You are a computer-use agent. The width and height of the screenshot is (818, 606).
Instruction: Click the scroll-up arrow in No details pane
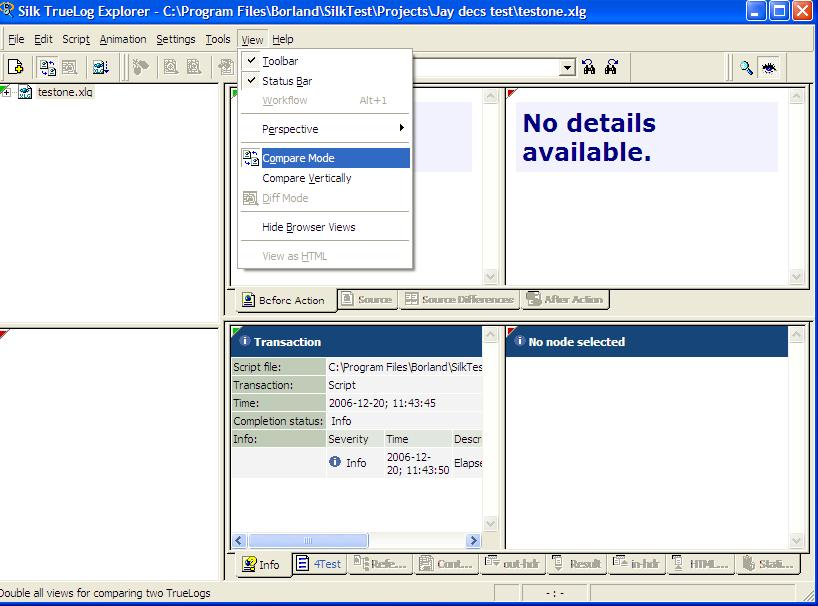click(796, 96)
